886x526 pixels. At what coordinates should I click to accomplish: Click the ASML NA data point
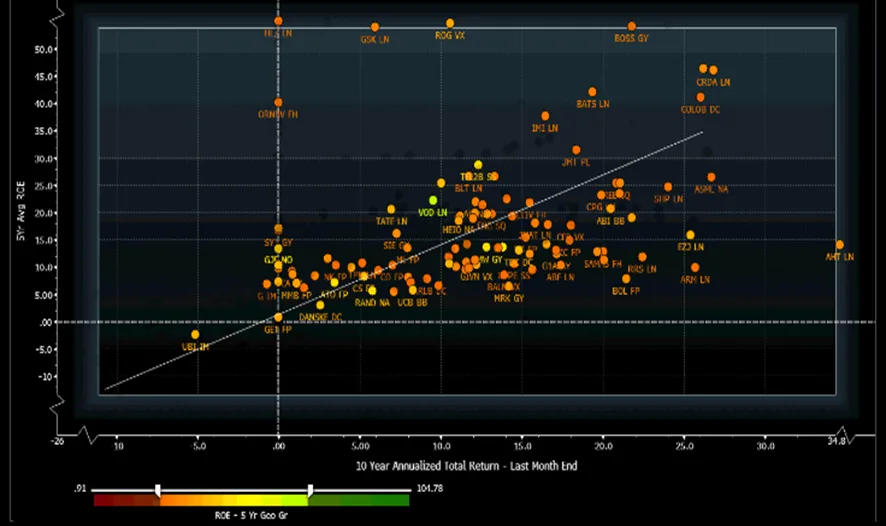tap(711, 177)
